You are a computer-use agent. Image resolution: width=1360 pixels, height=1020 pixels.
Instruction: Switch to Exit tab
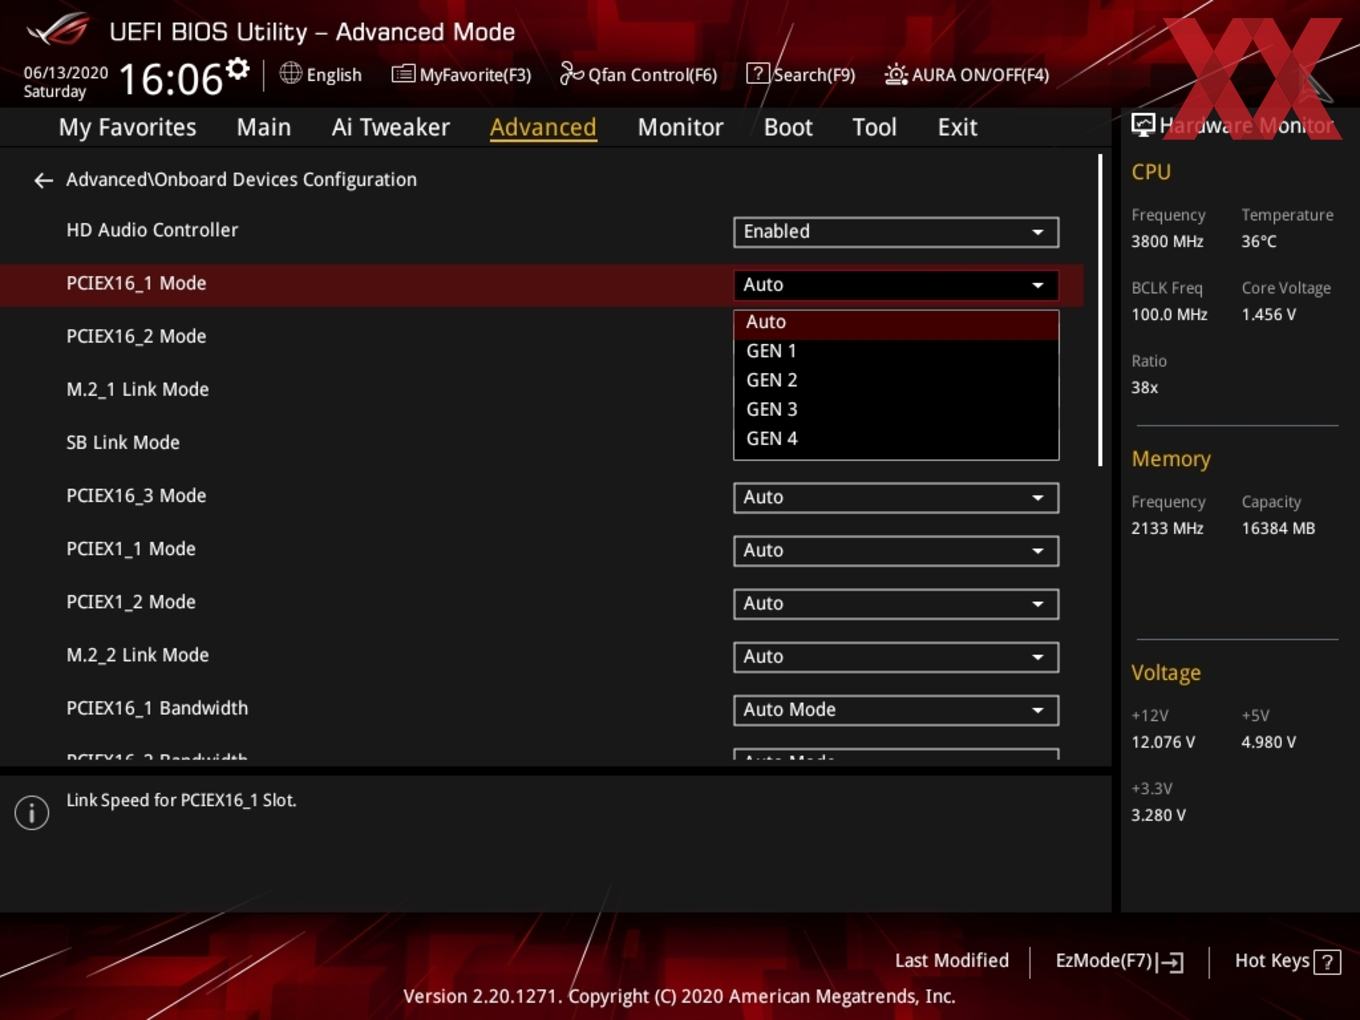coord(957,127)
